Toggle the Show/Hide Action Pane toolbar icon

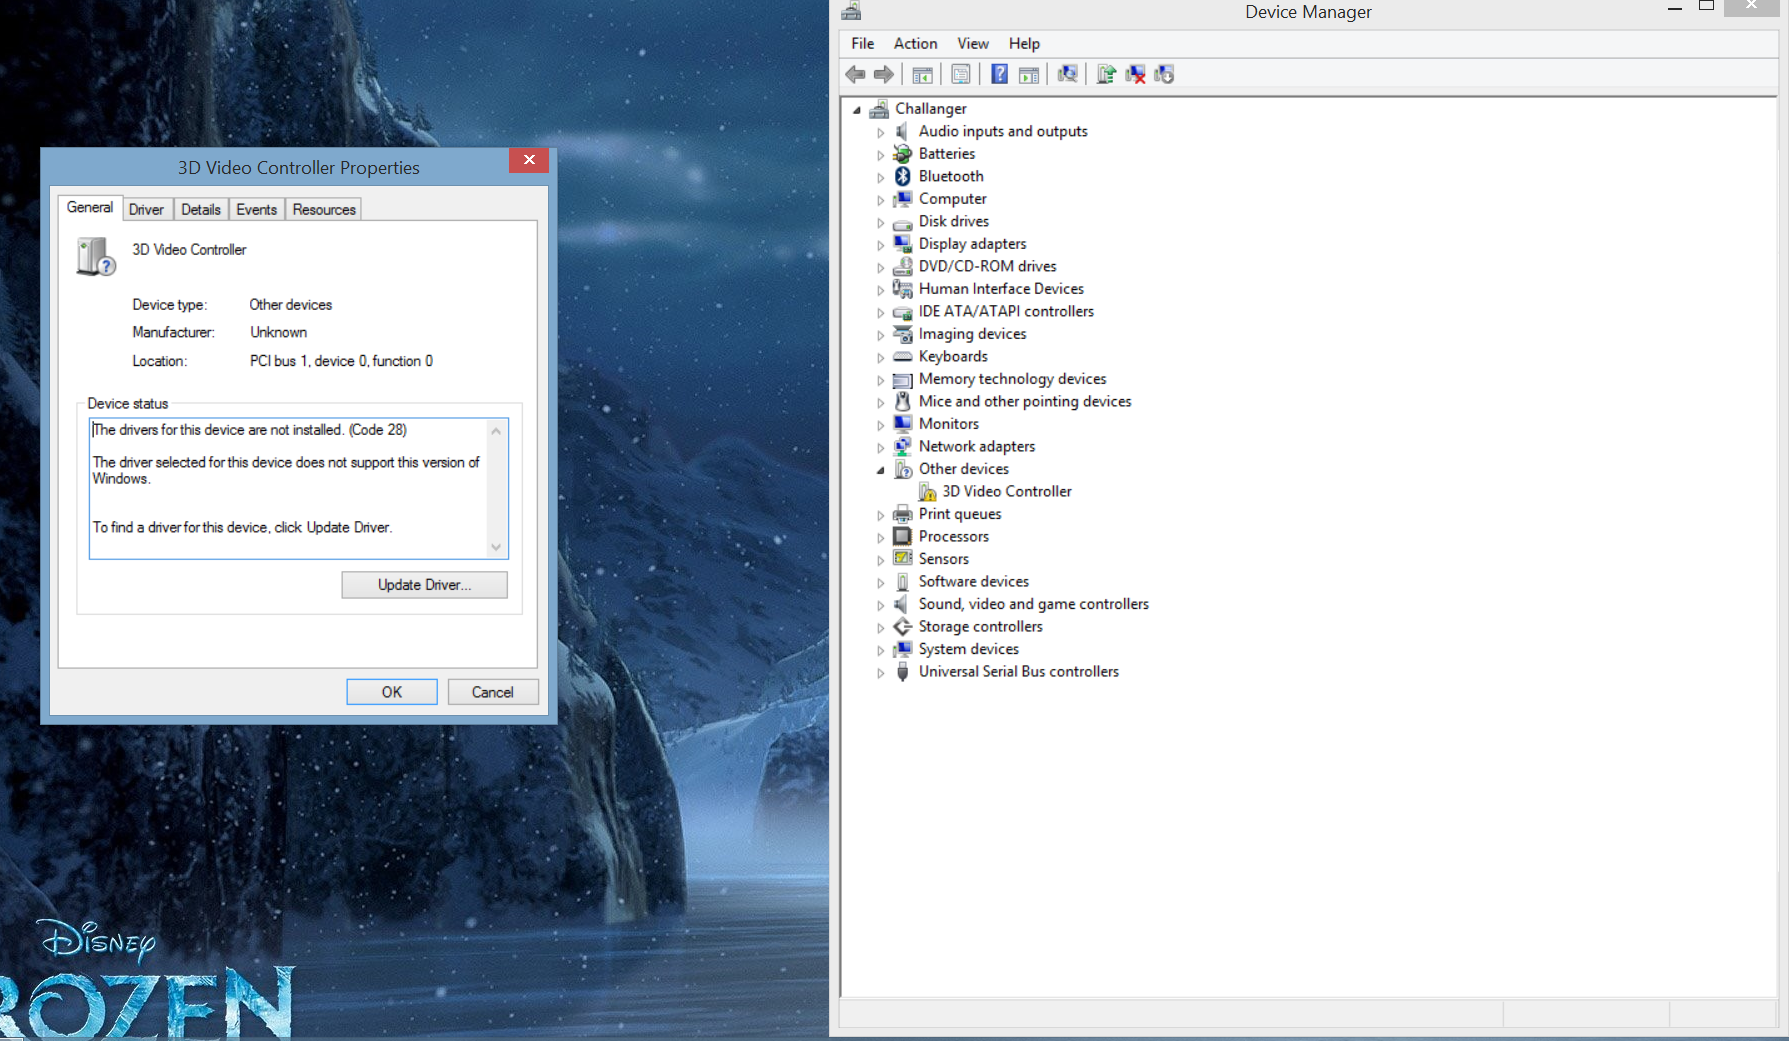click(x=1029, y=74)
